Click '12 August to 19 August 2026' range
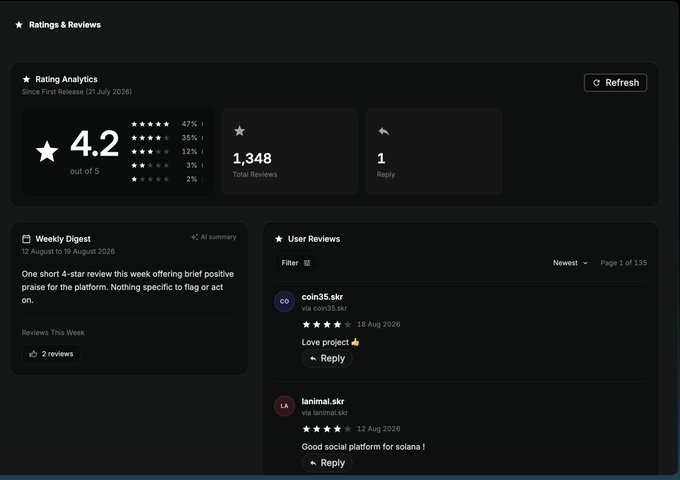The width and height of the screenshot is (680, 480). tap(68, 251)
